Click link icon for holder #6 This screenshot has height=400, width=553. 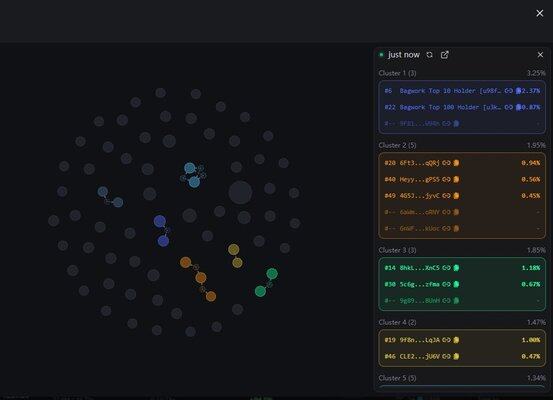(509, 91)
